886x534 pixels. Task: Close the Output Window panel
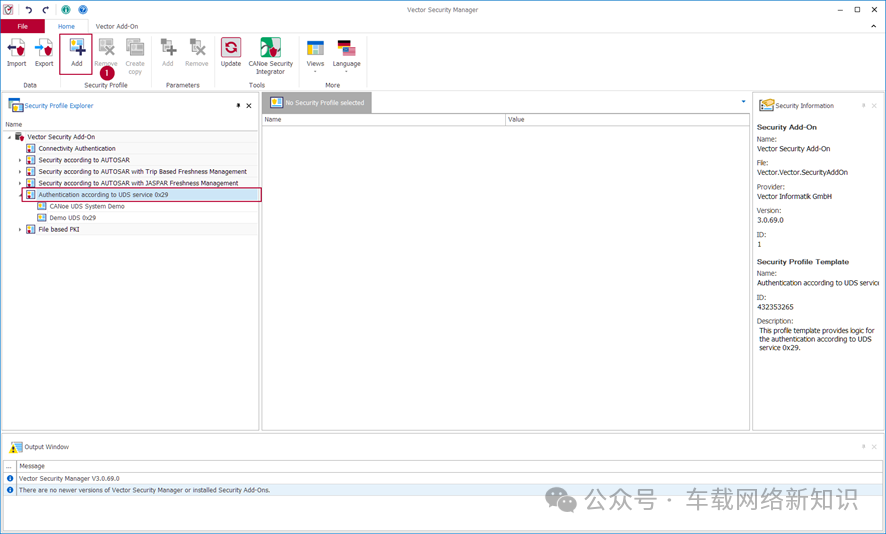coord(874,446)
